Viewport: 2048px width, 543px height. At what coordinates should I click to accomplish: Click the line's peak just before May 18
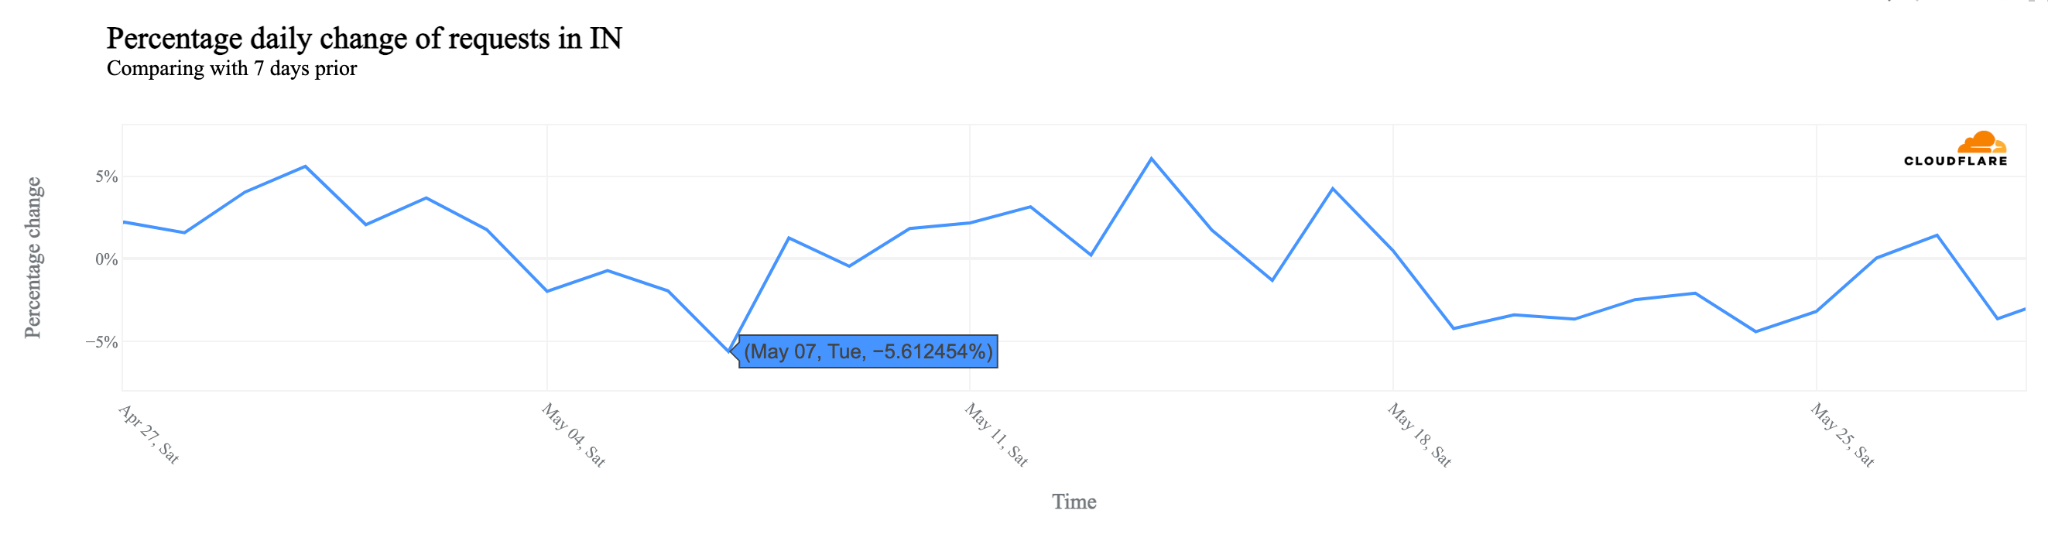pos(1332,188)
